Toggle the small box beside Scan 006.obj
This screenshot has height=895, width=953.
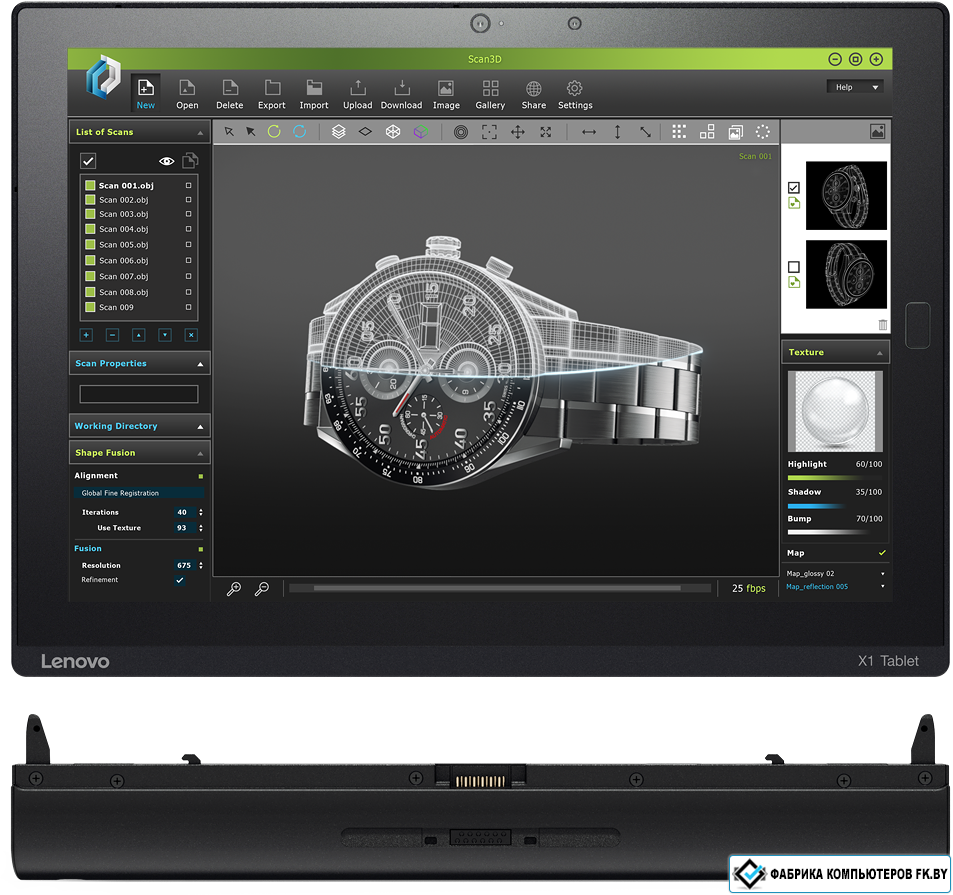188,261
